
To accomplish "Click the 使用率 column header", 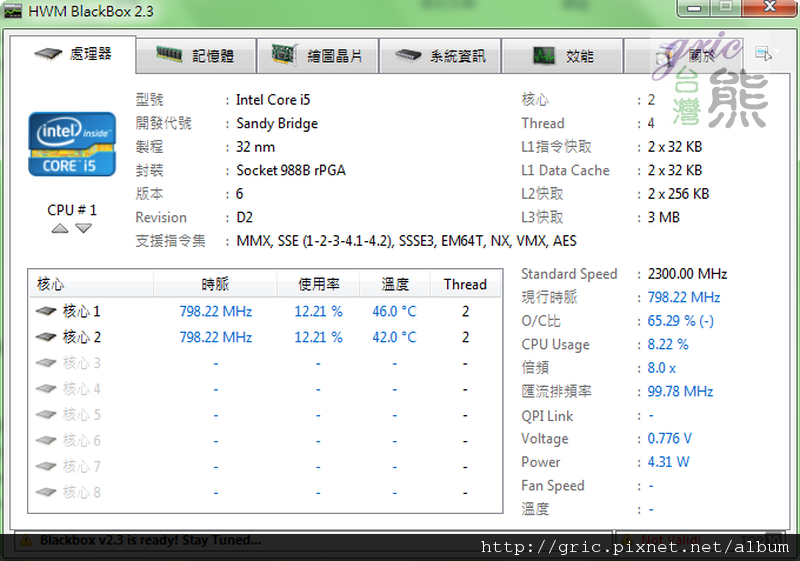I will [x=319, y=284].
